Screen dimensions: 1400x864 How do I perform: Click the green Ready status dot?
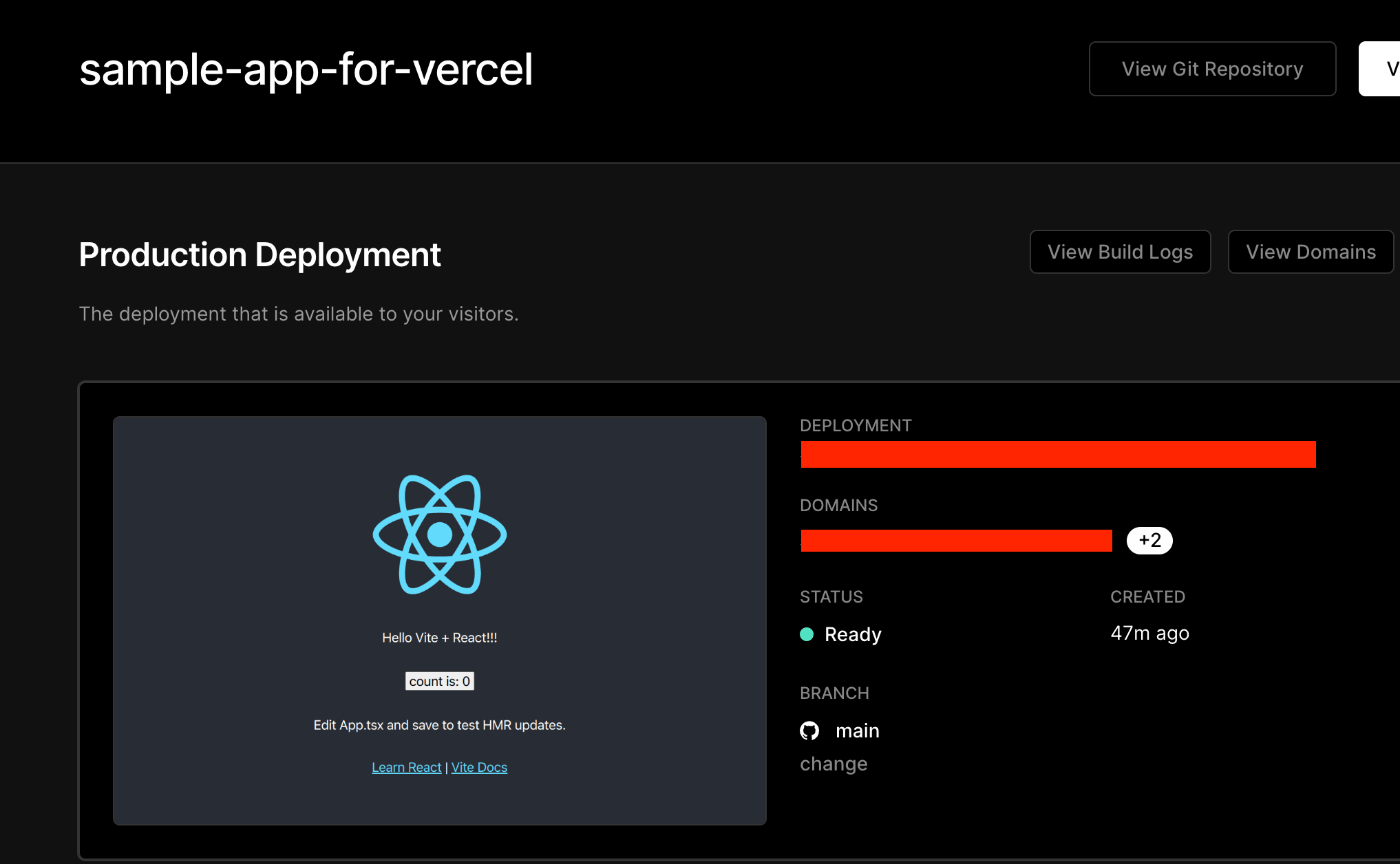point(807,634)
